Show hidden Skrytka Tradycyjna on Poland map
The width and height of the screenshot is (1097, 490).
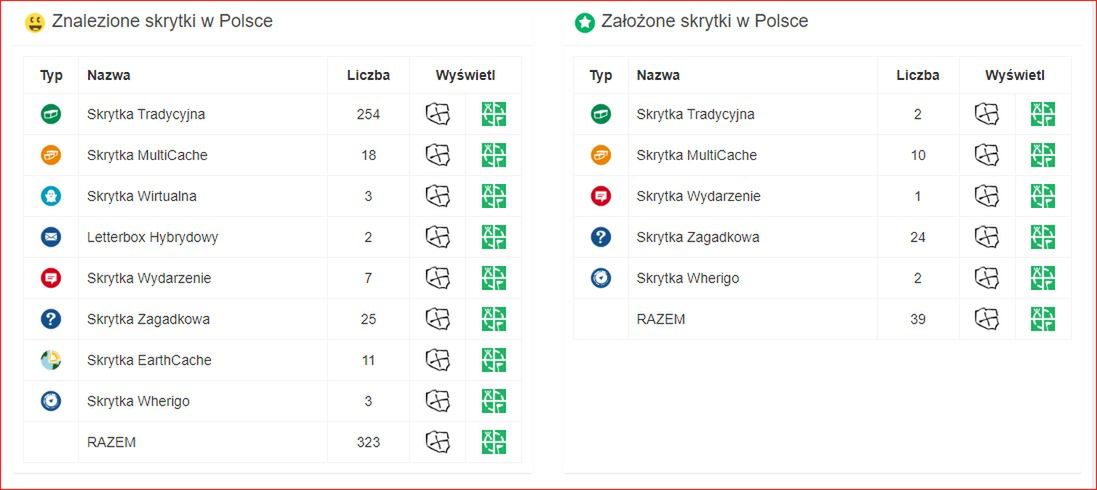point(987,114)
